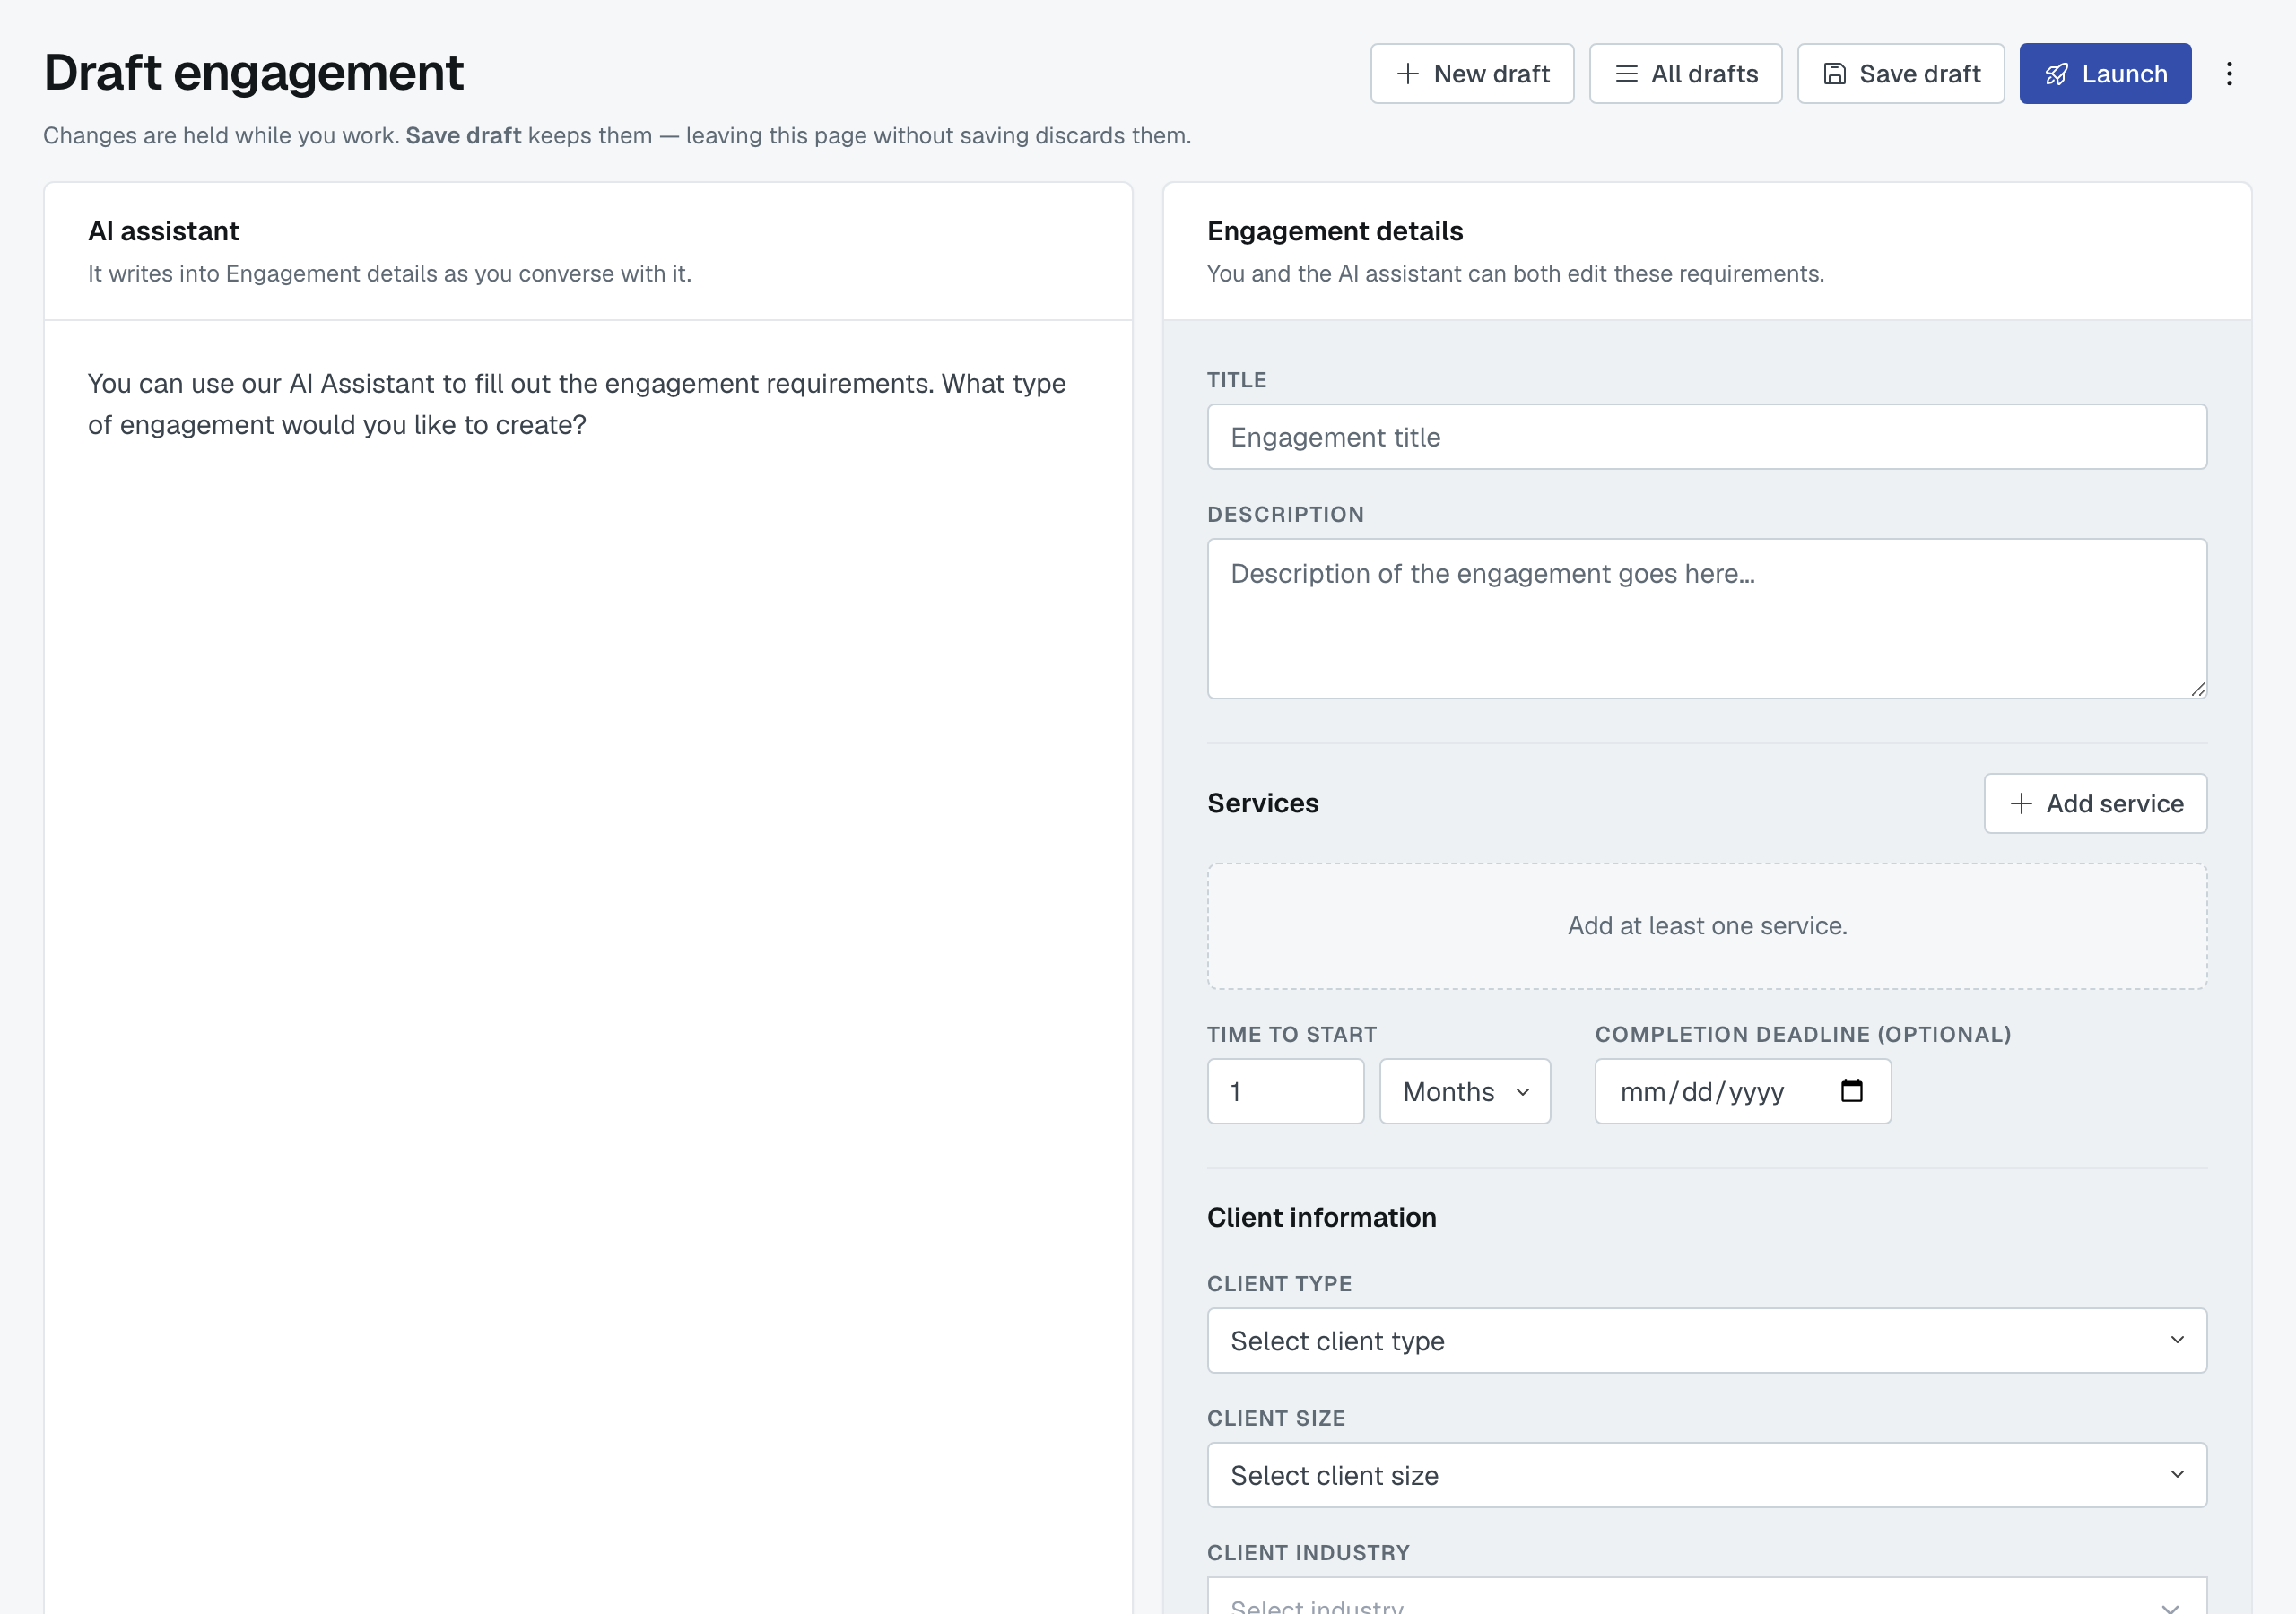
Task: Click the mm/dd/yyyy deadline date field
Action: pos(1742,1091)
